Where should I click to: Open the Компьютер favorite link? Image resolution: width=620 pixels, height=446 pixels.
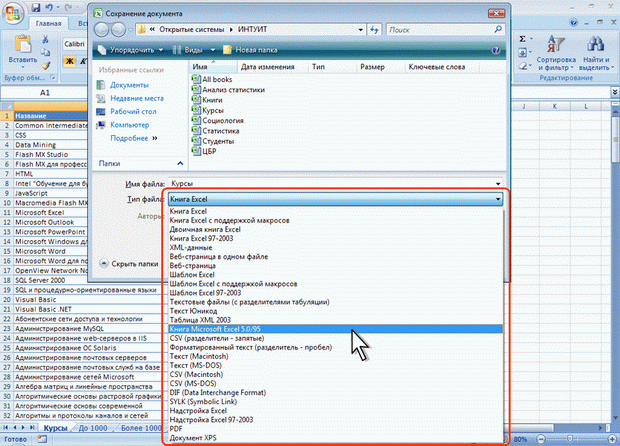[123, 125]
